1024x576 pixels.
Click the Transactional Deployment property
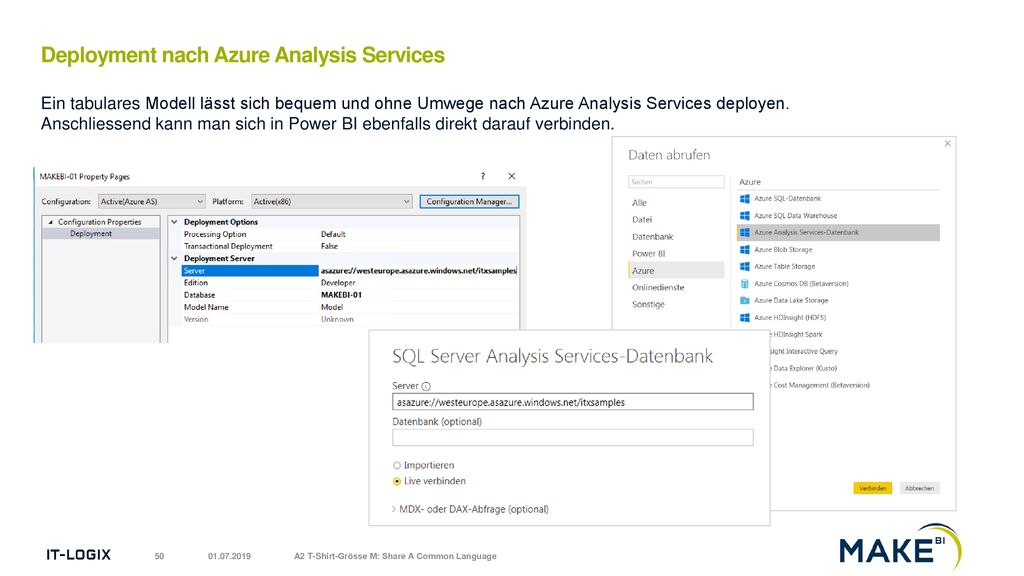pos(228,247)
